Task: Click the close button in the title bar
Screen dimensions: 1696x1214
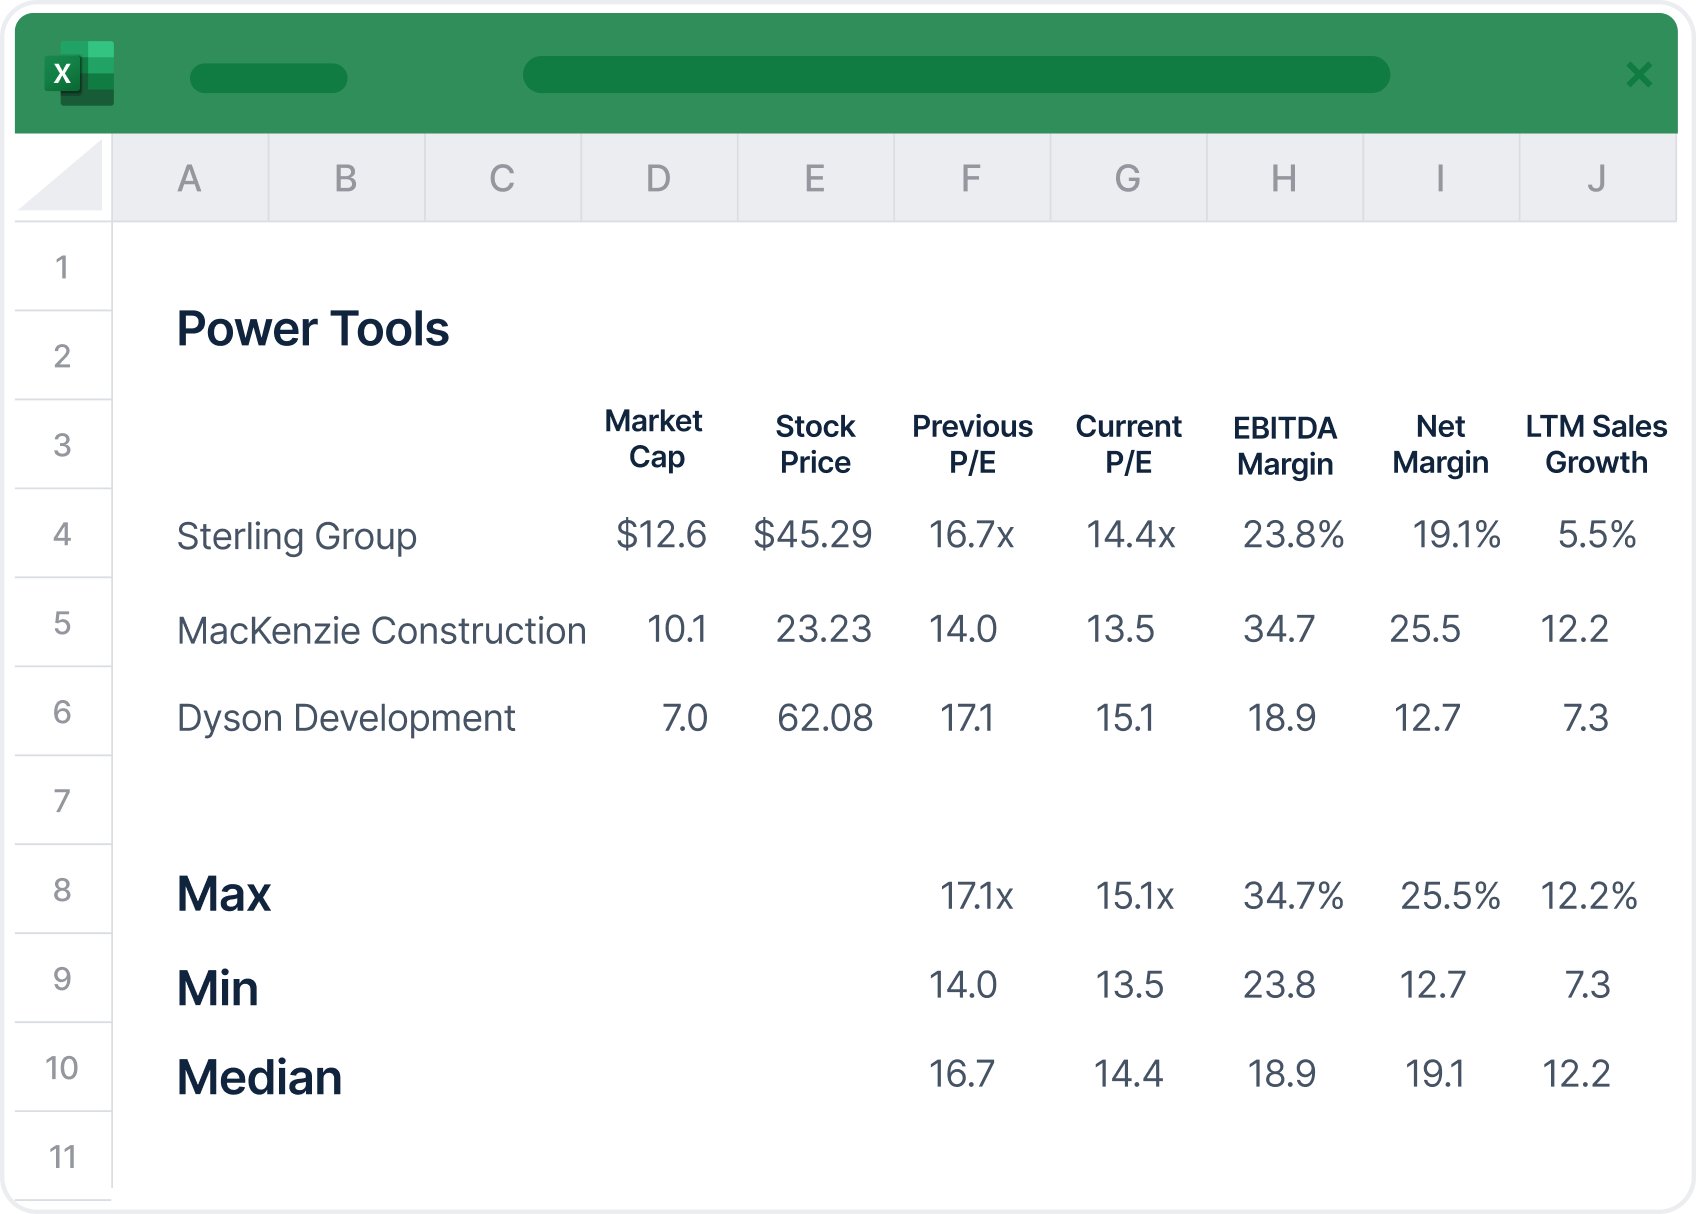Action: [x=1638, y=75]
